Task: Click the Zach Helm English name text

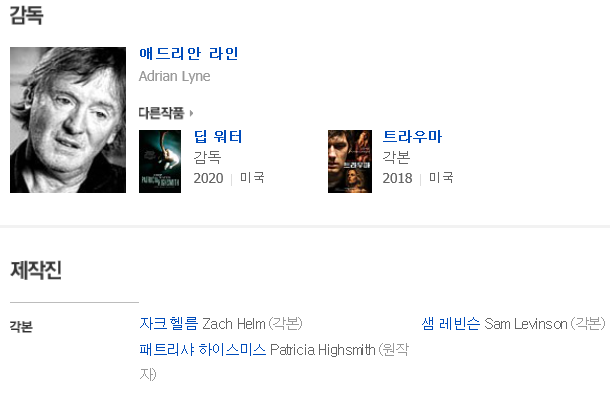Action: click(234, 324)
